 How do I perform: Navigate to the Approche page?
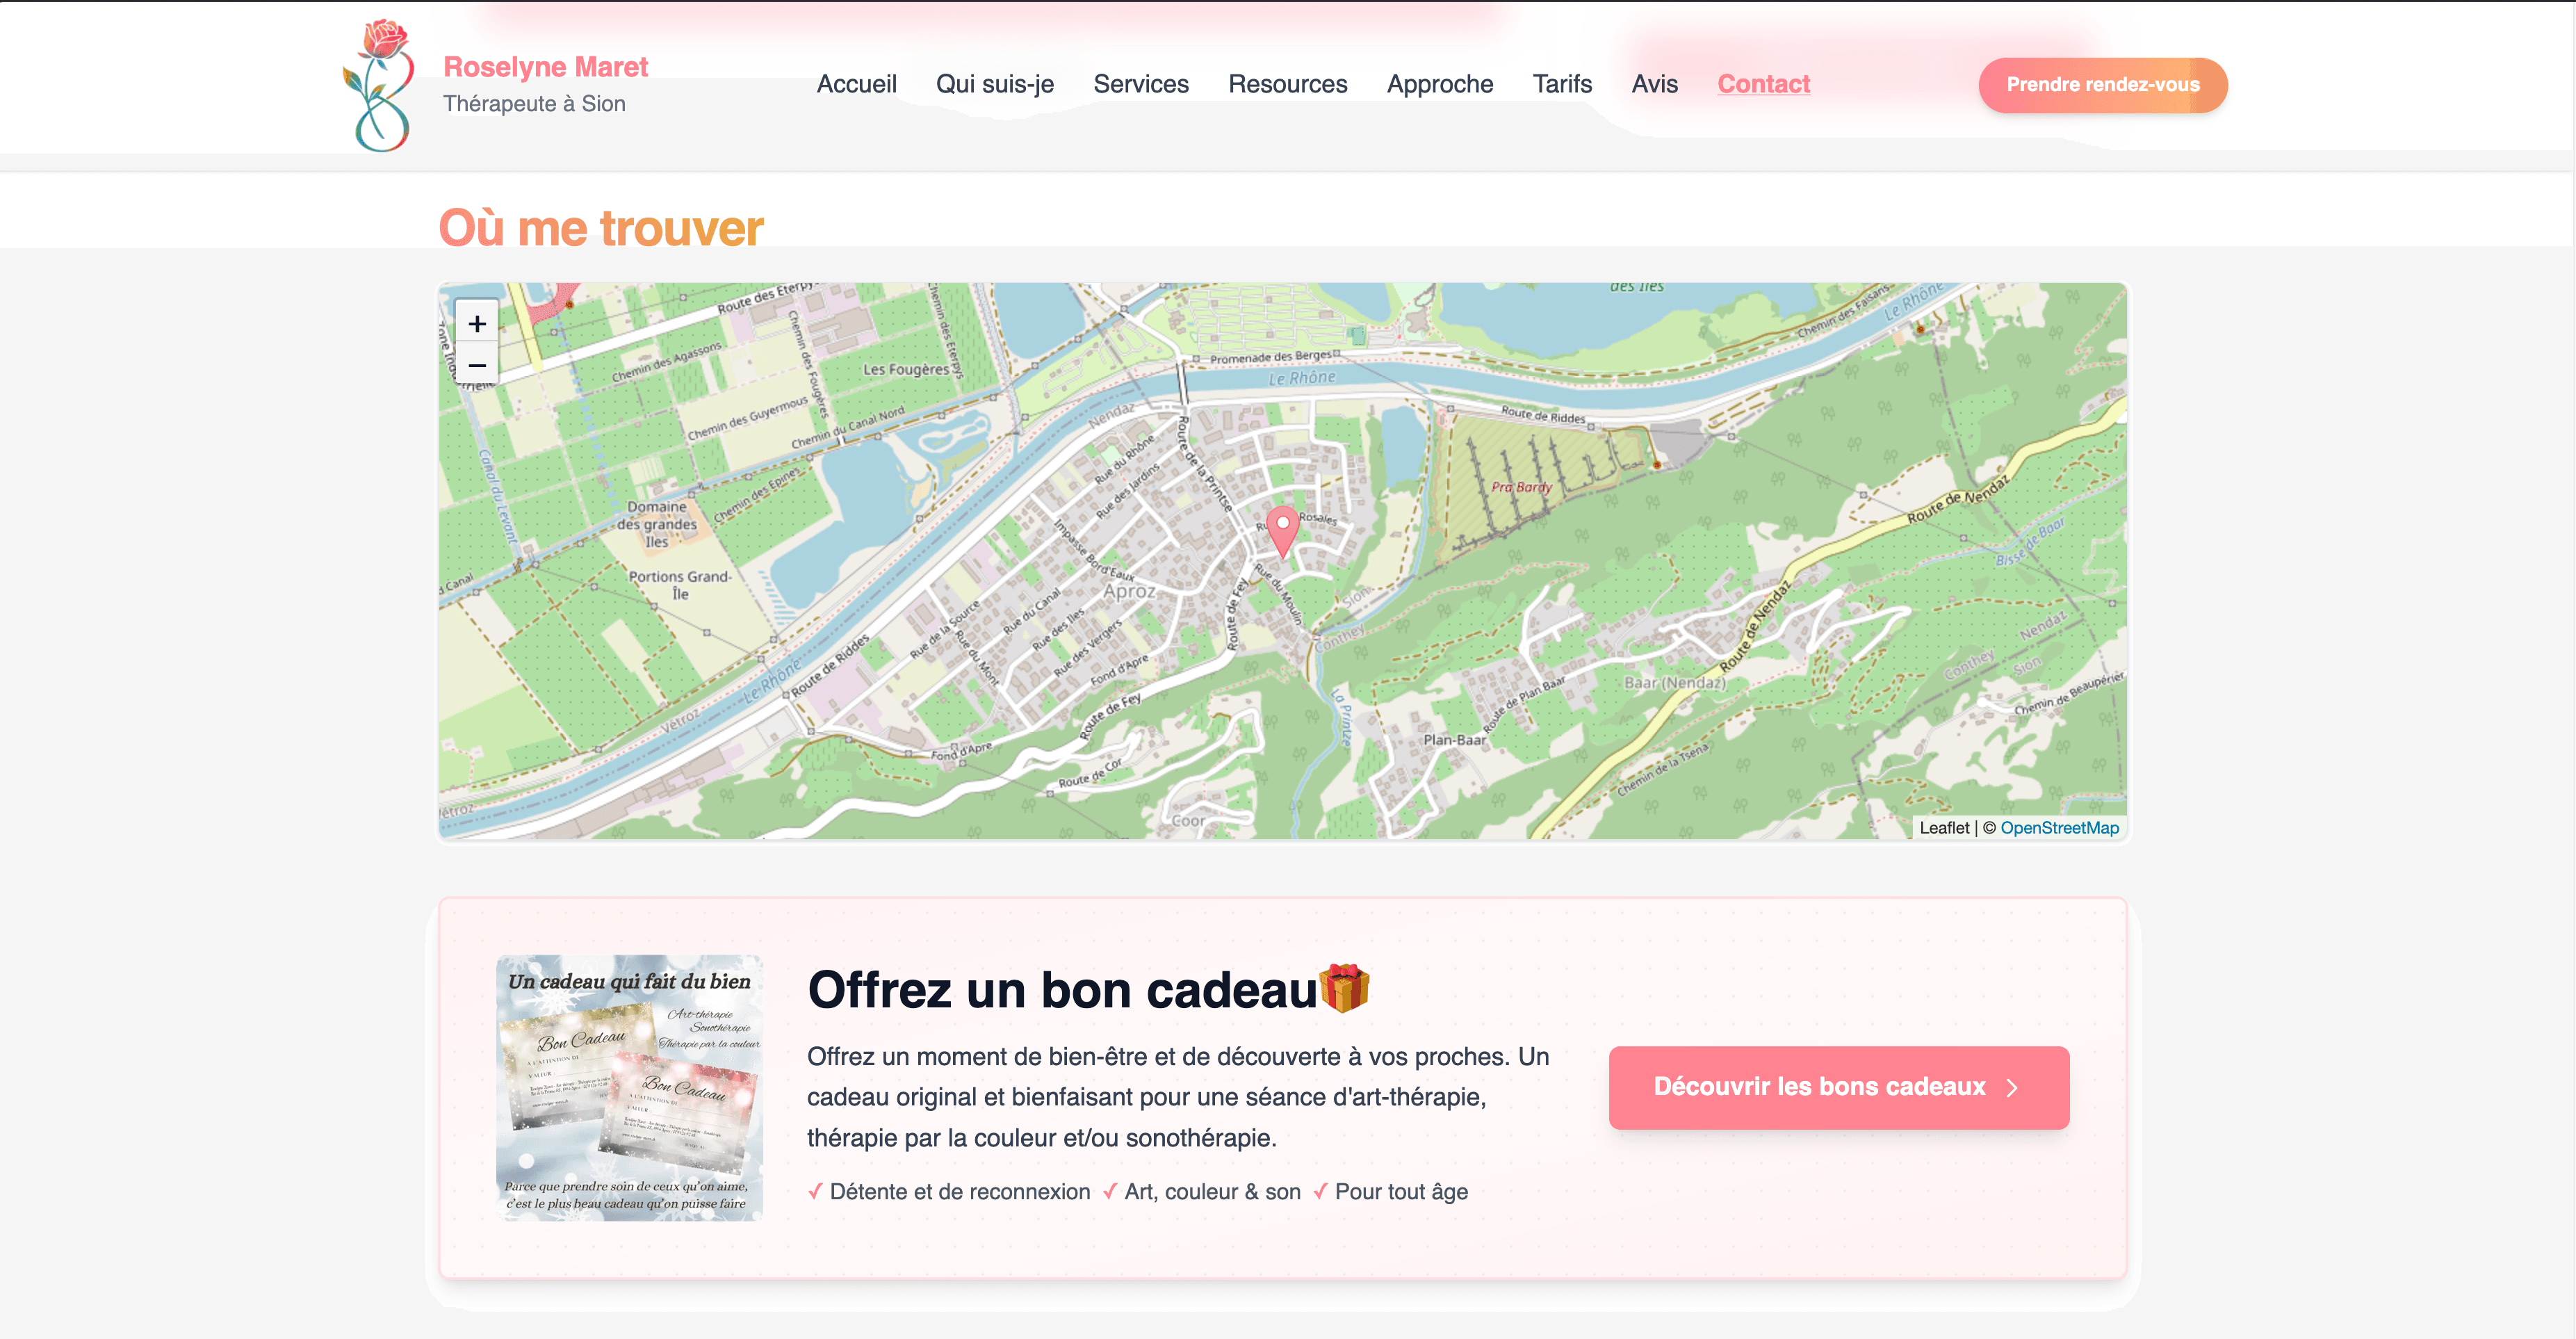[1439, 84]
